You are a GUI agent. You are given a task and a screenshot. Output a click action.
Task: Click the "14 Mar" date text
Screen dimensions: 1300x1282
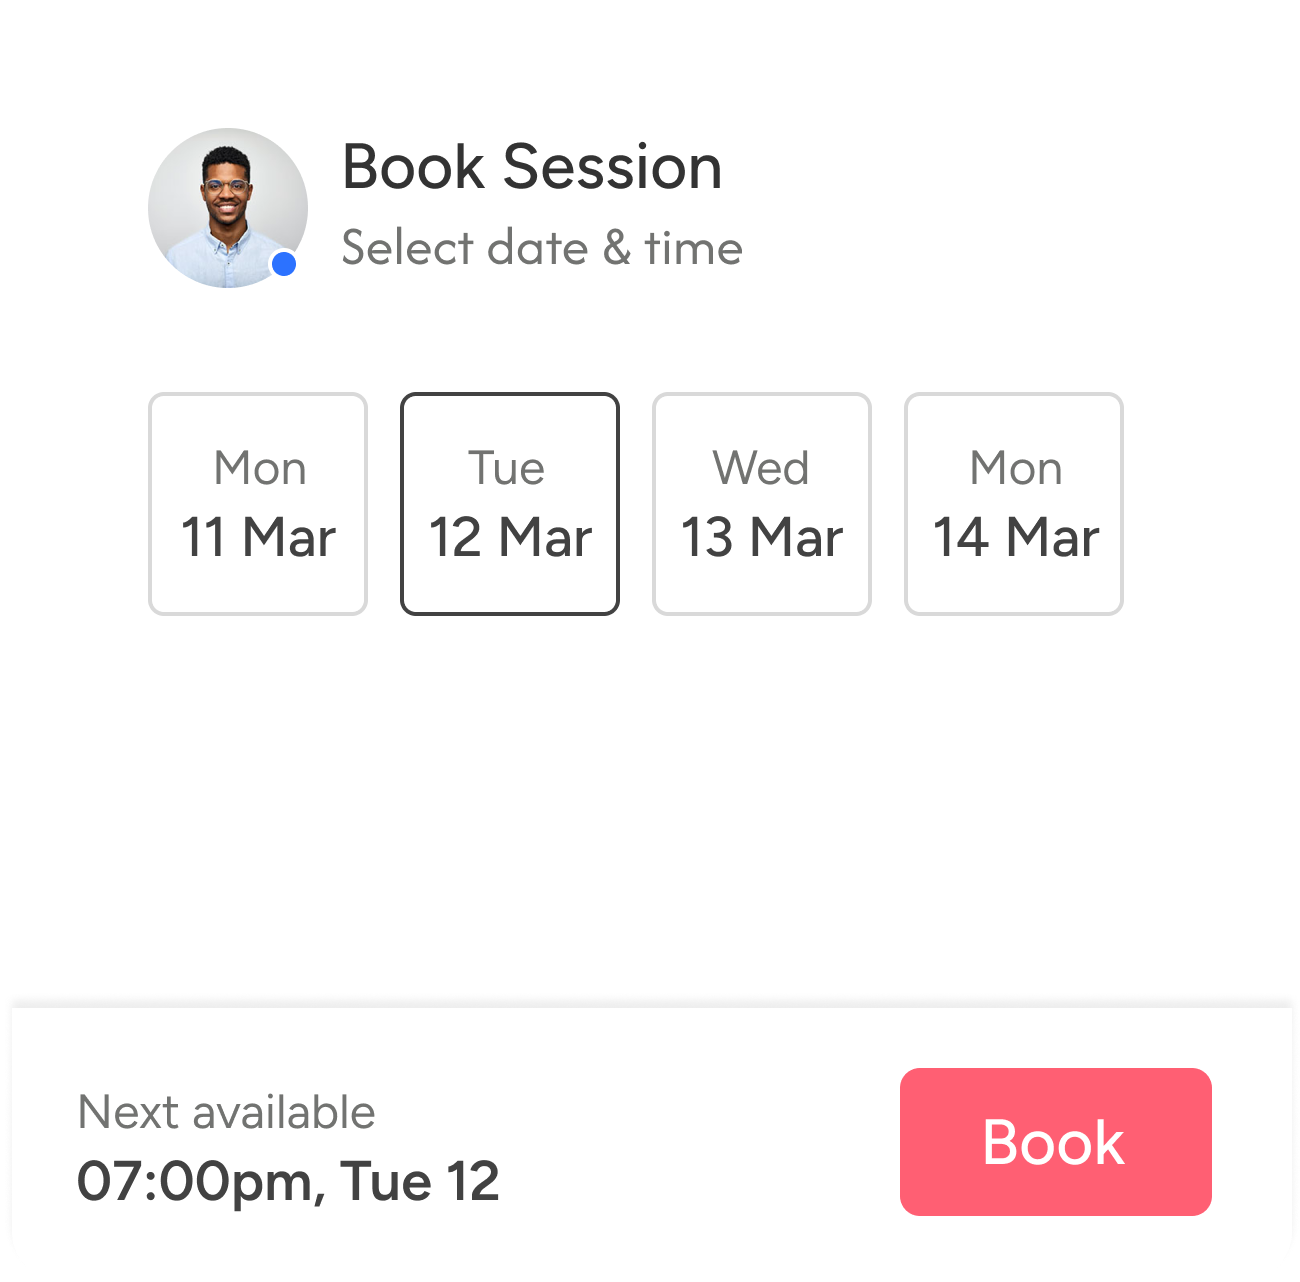tap(1016, 537)
